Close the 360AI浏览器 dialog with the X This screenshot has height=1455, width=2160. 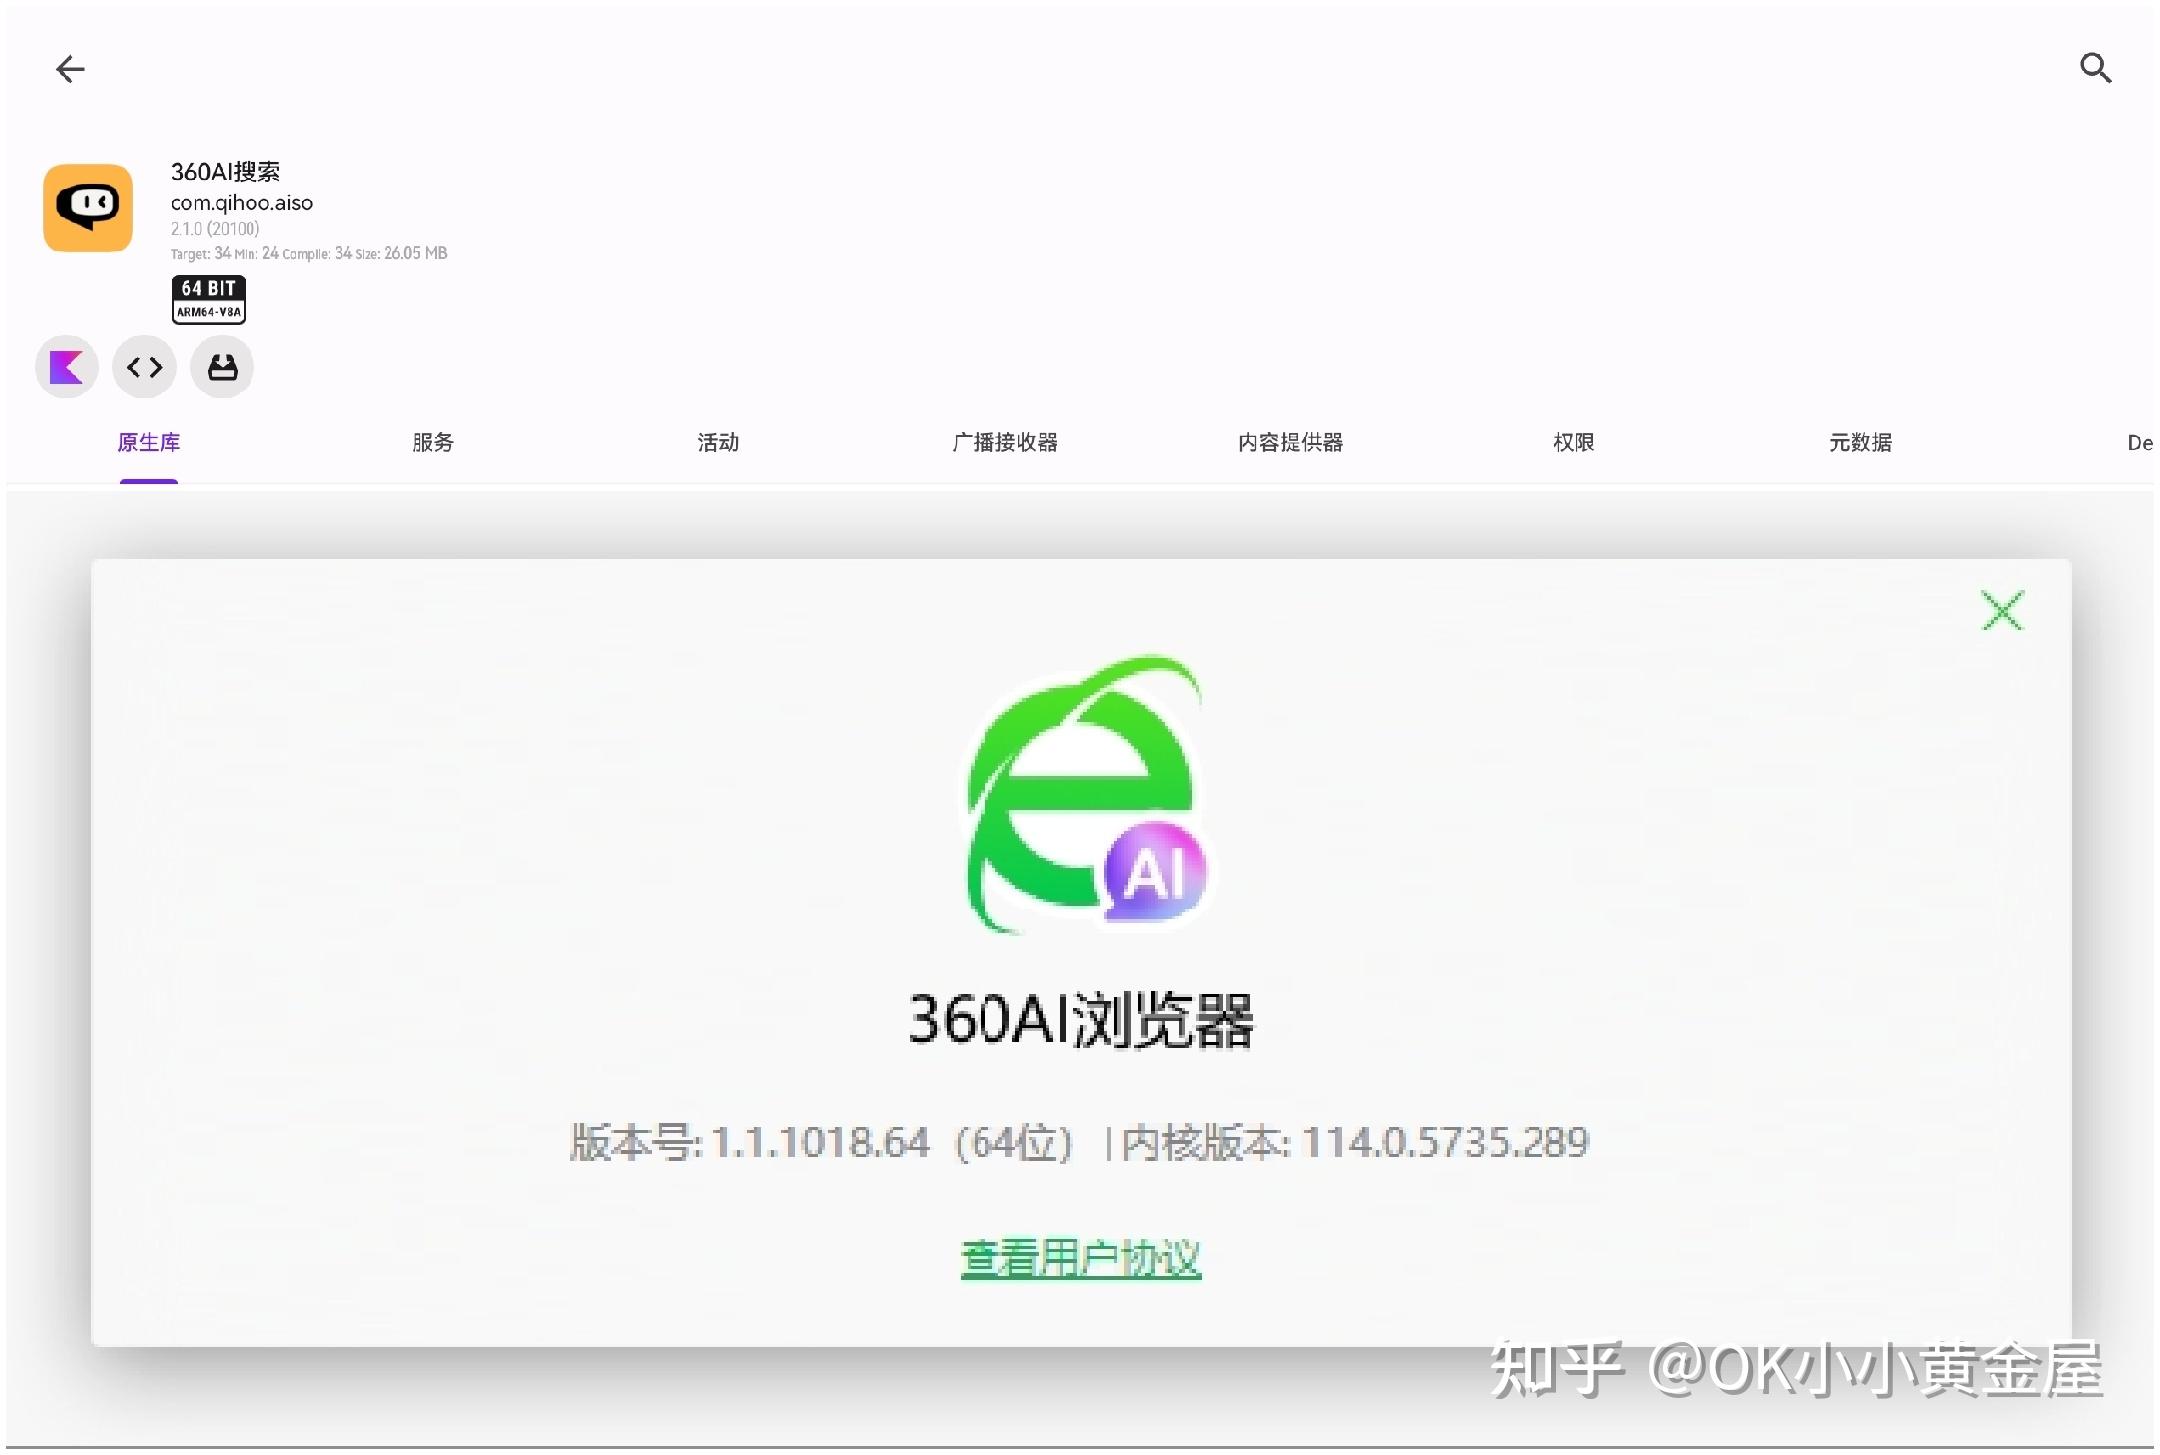click(2002, 610)
